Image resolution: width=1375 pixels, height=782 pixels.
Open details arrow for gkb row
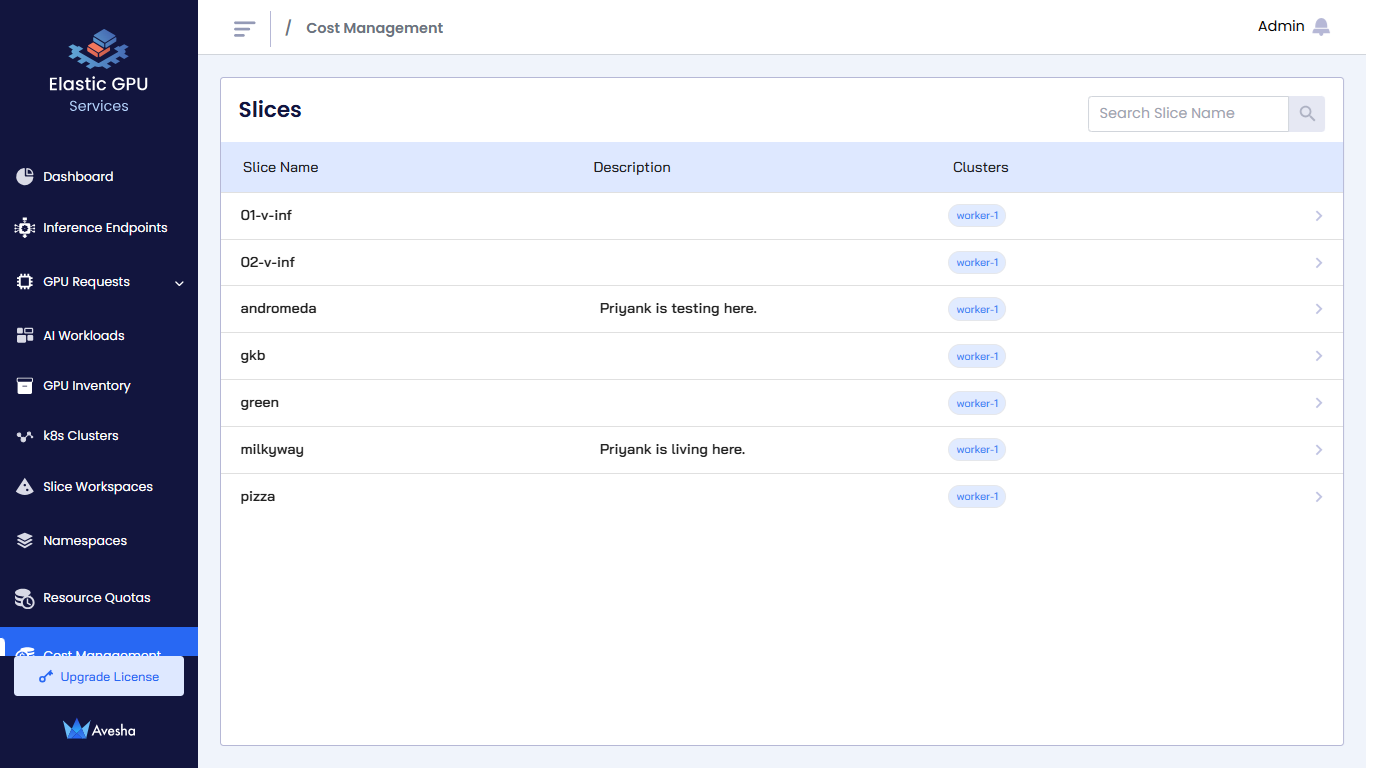pos(1319,356)
